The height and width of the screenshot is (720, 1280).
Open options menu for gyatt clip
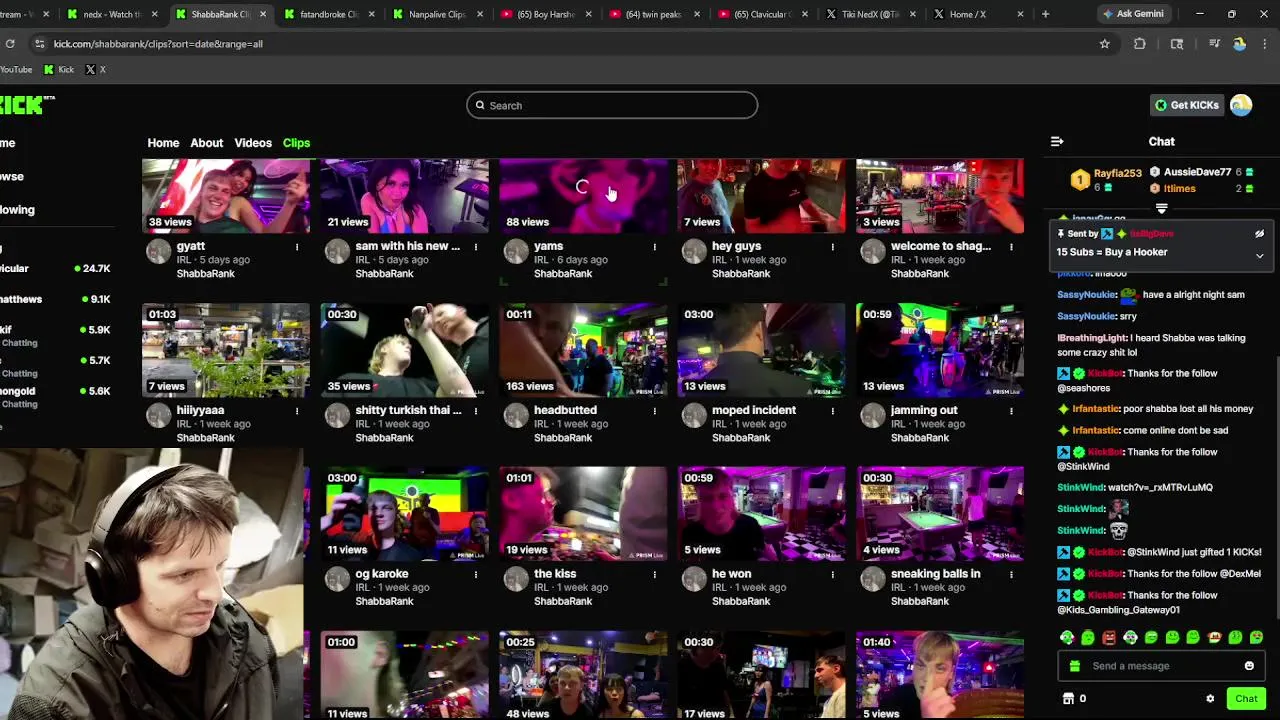(x=297, y=246)
